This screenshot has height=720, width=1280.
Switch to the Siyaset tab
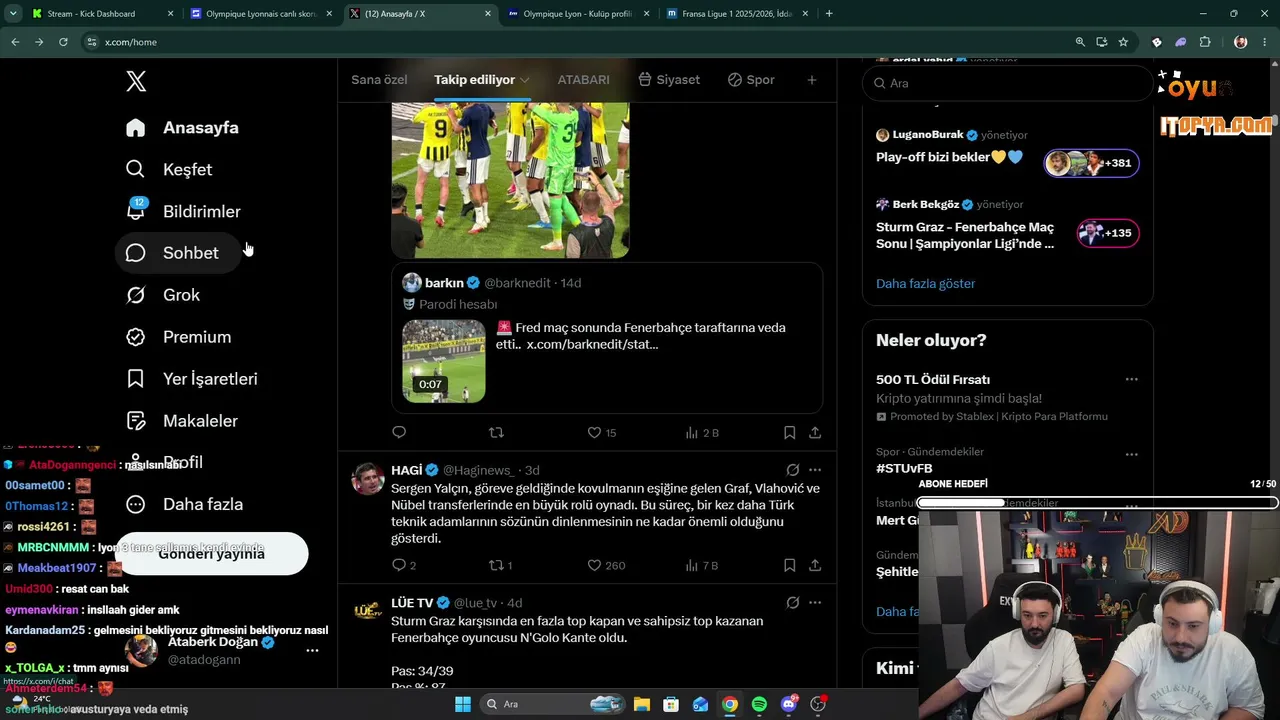[669, 80]
